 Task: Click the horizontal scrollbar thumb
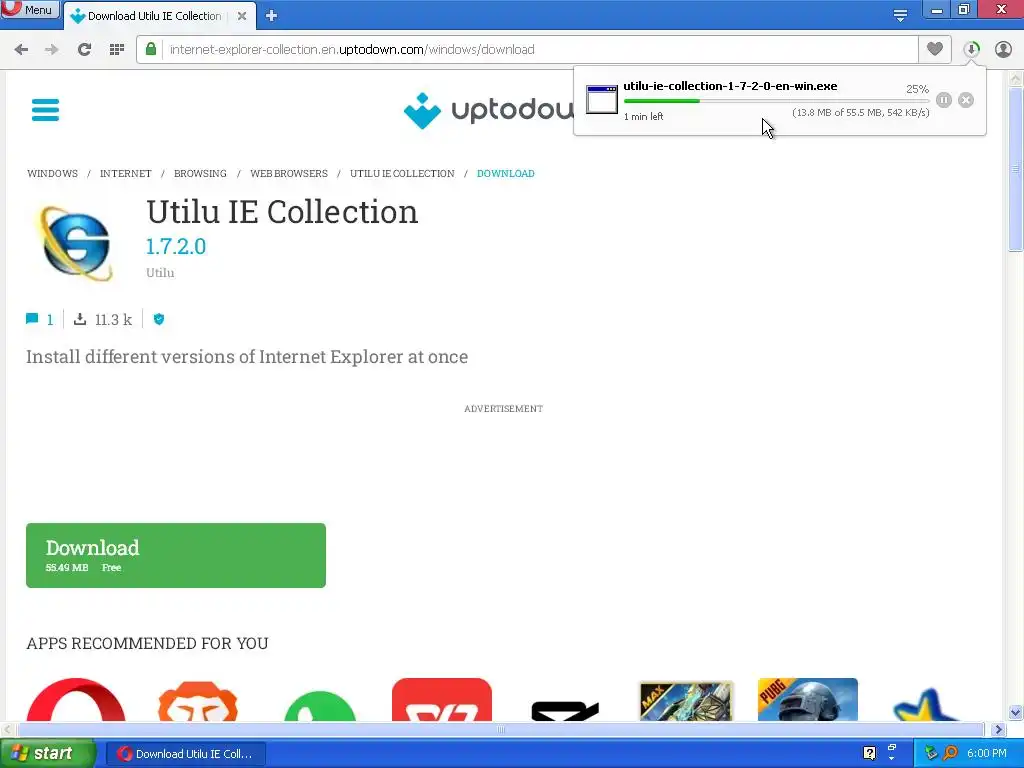tap(500, 729)
